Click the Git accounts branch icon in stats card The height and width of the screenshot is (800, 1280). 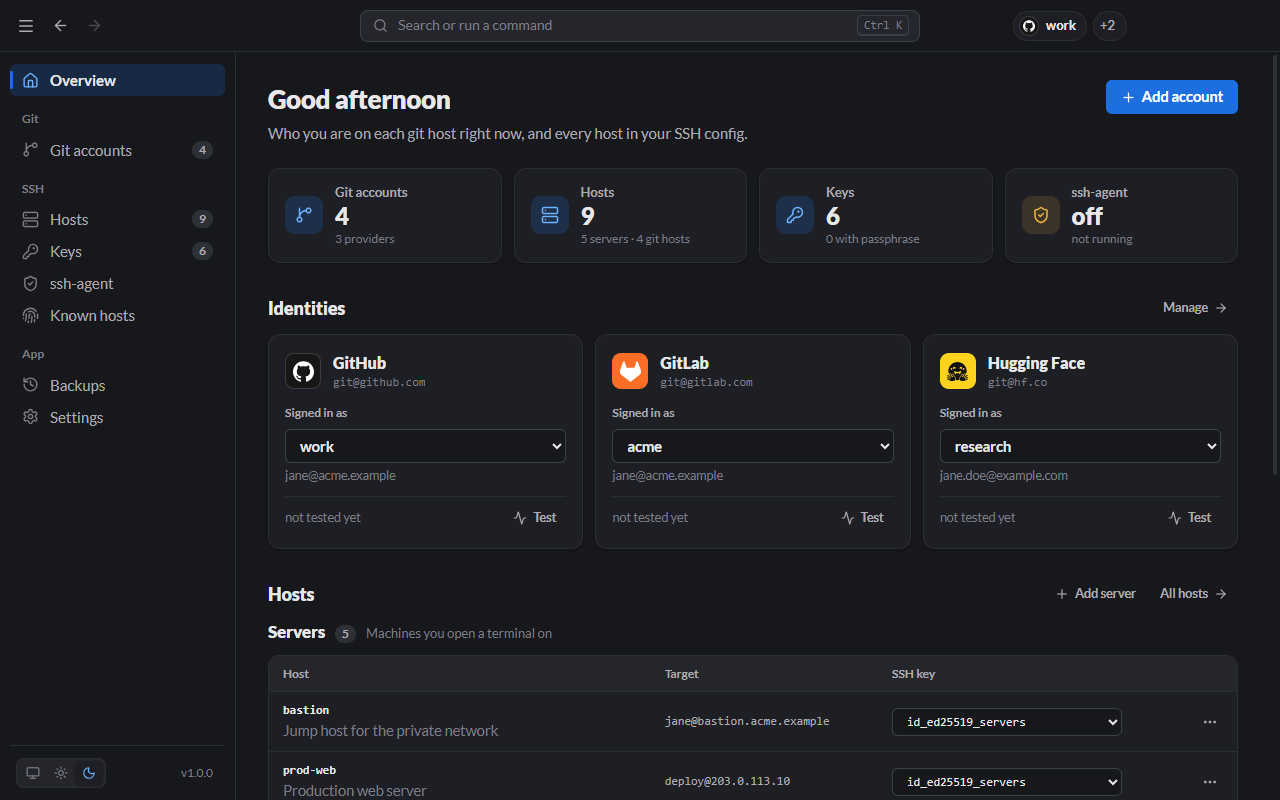point(304,215)
